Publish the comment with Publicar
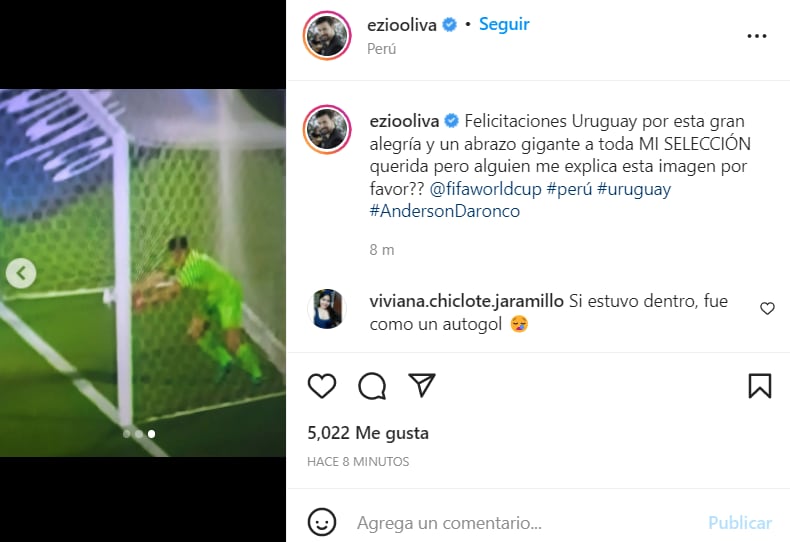 click(740, 523)
